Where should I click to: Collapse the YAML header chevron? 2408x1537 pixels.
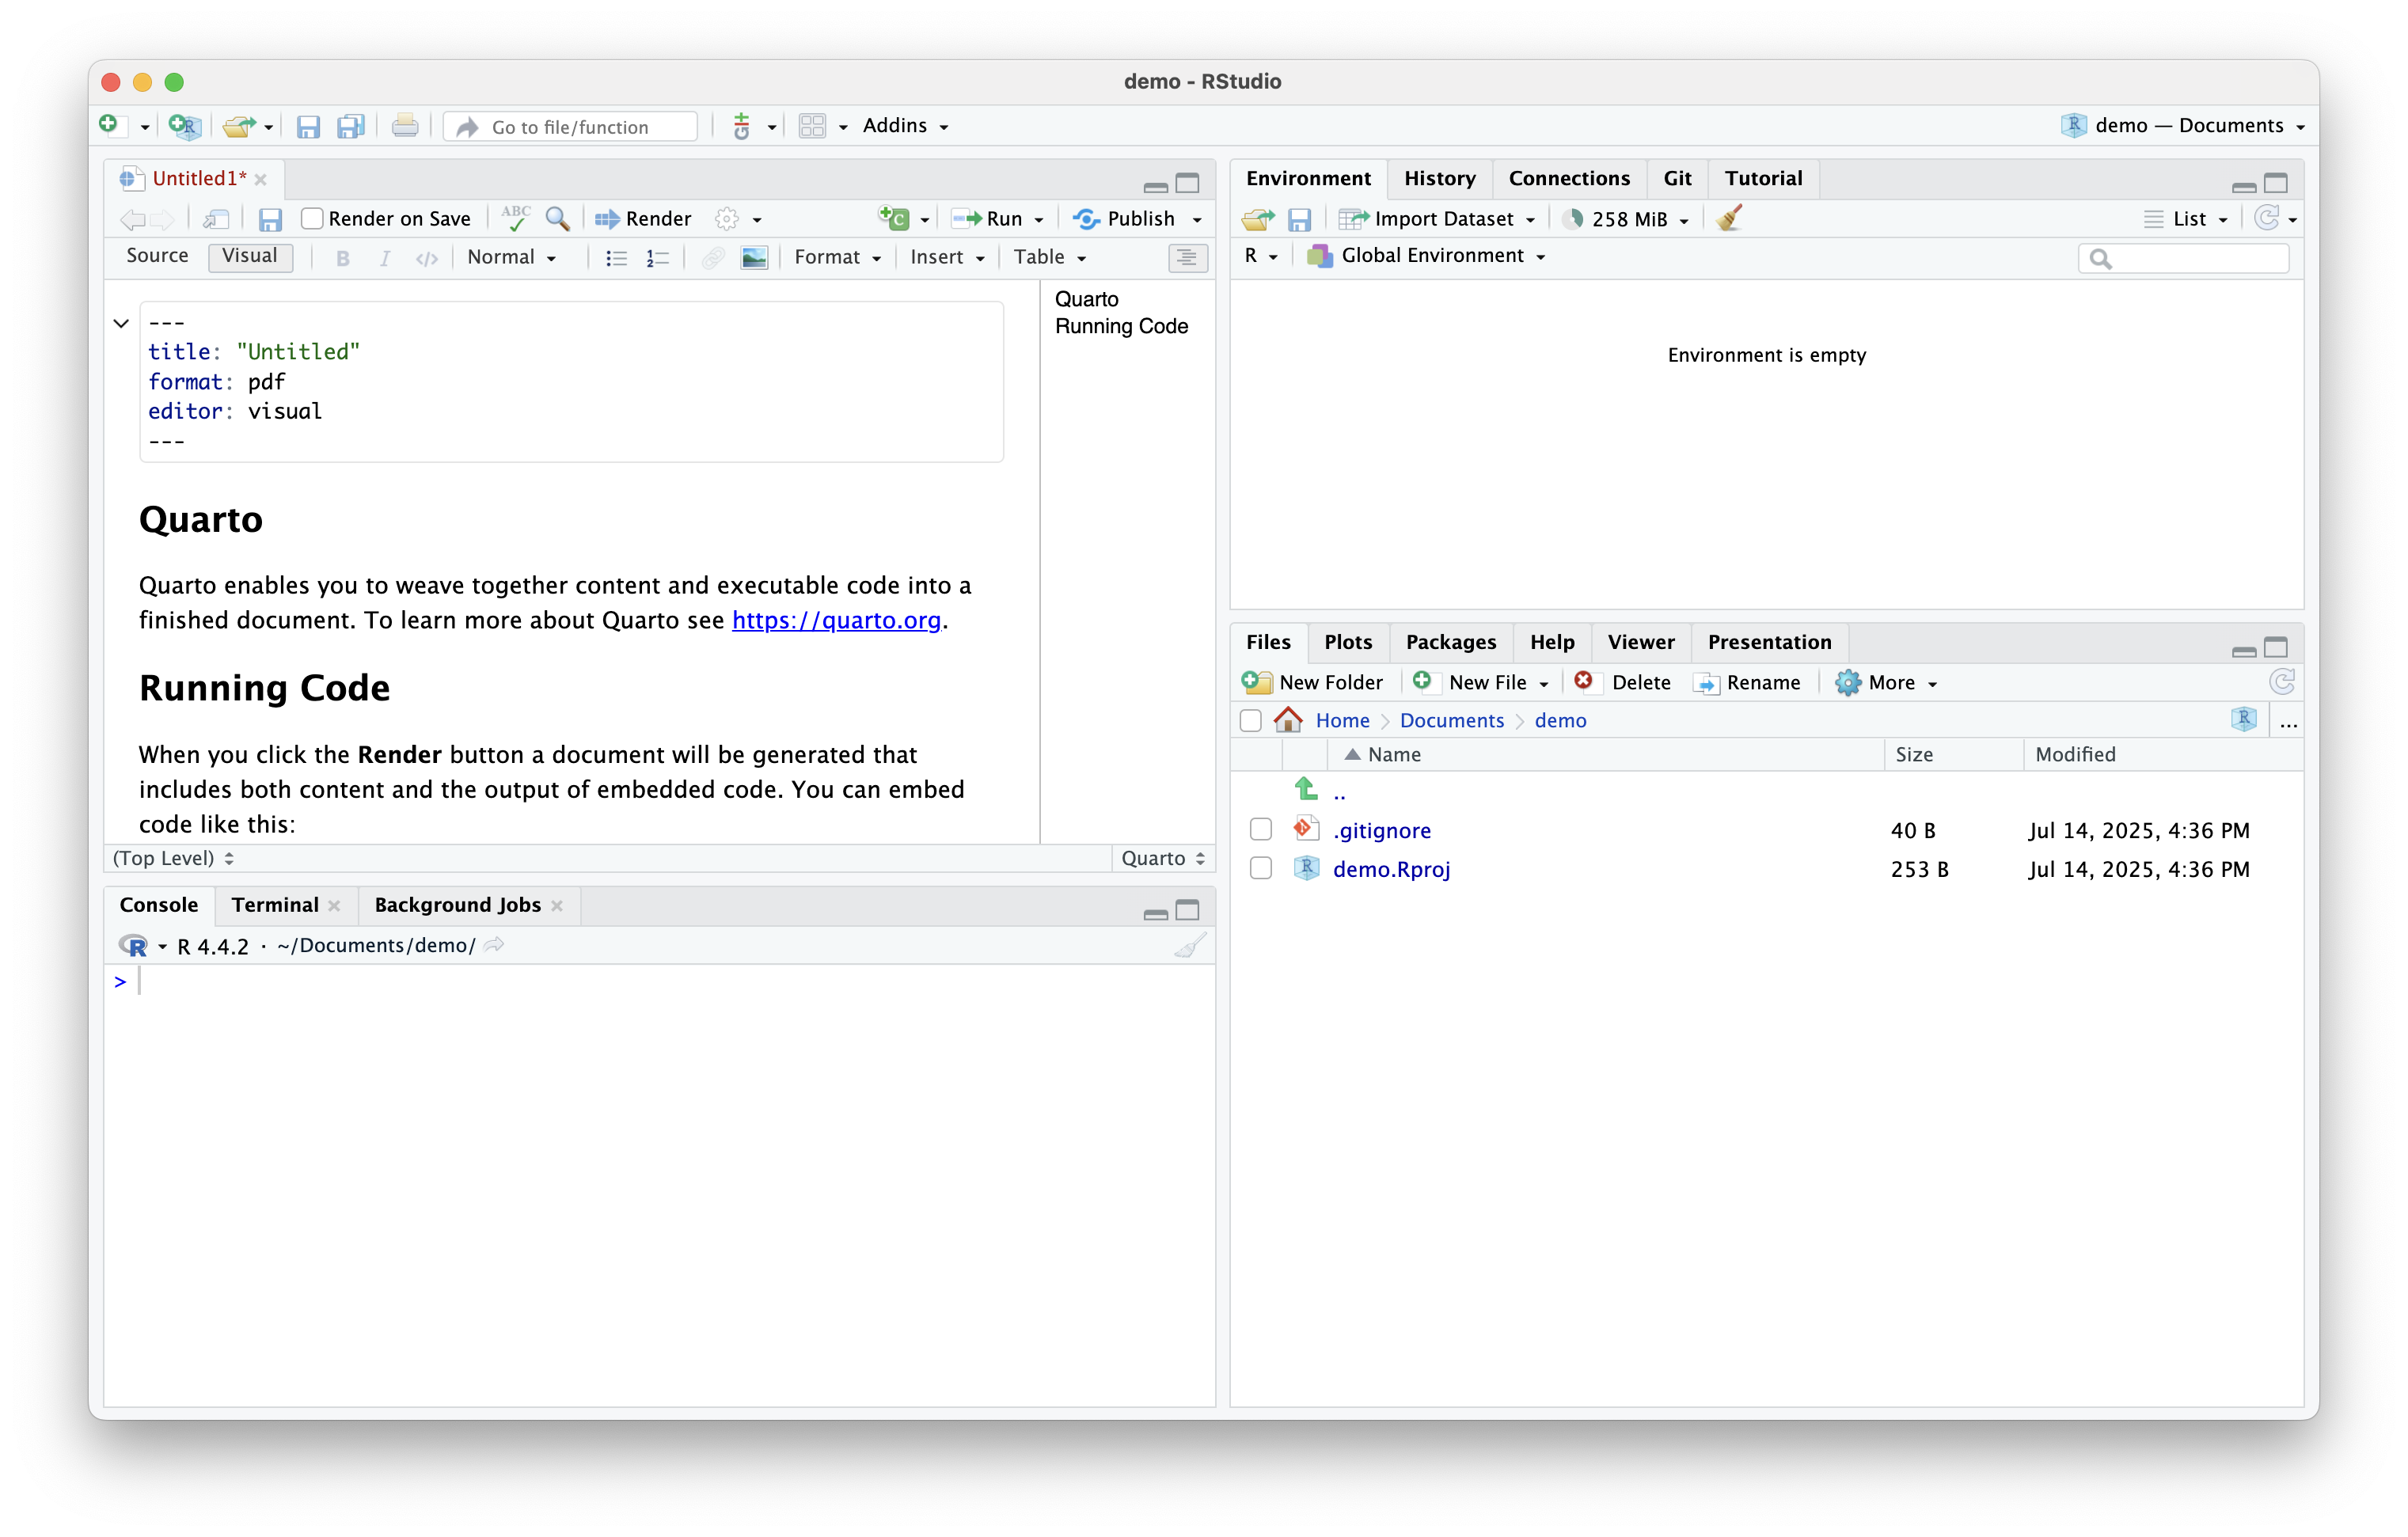pos(121,323)
